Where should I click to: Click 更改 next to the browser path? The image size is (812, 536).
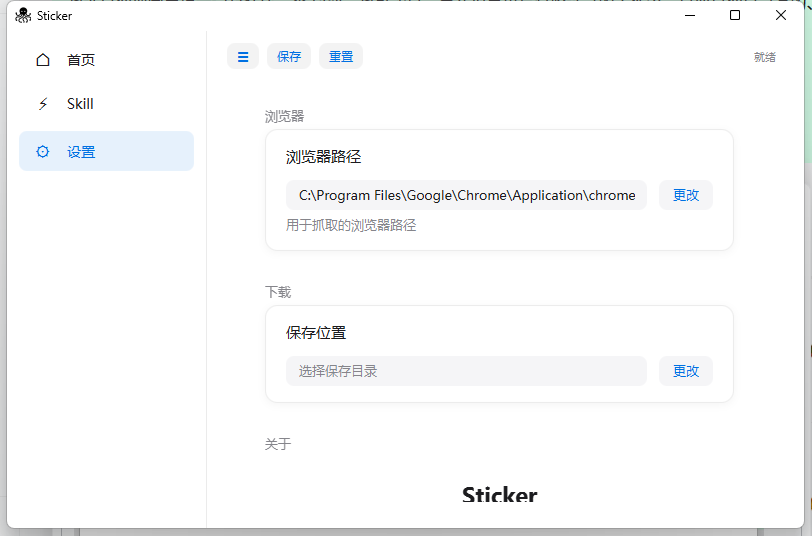[686, 195]
